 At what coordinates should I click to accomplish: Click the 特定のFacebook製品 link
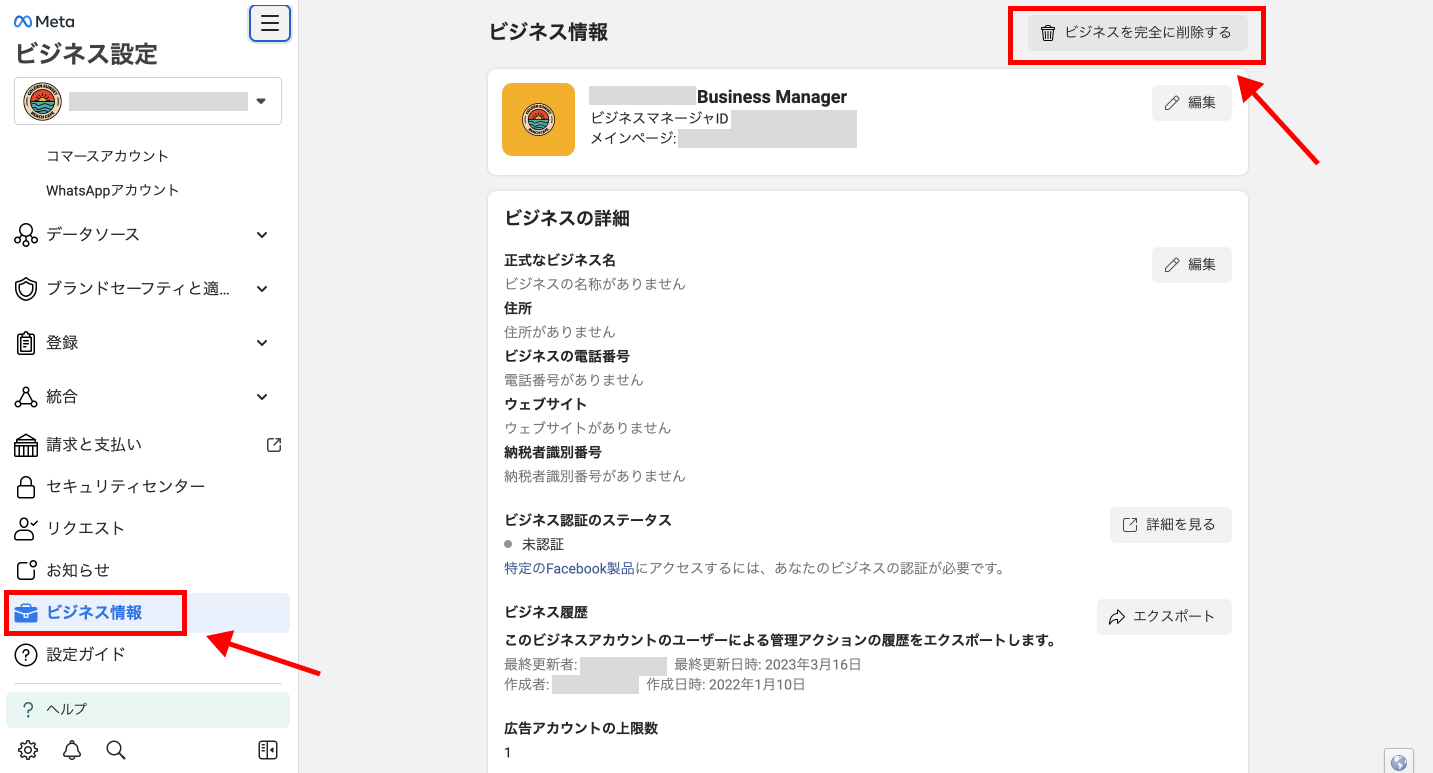[570, 568]
